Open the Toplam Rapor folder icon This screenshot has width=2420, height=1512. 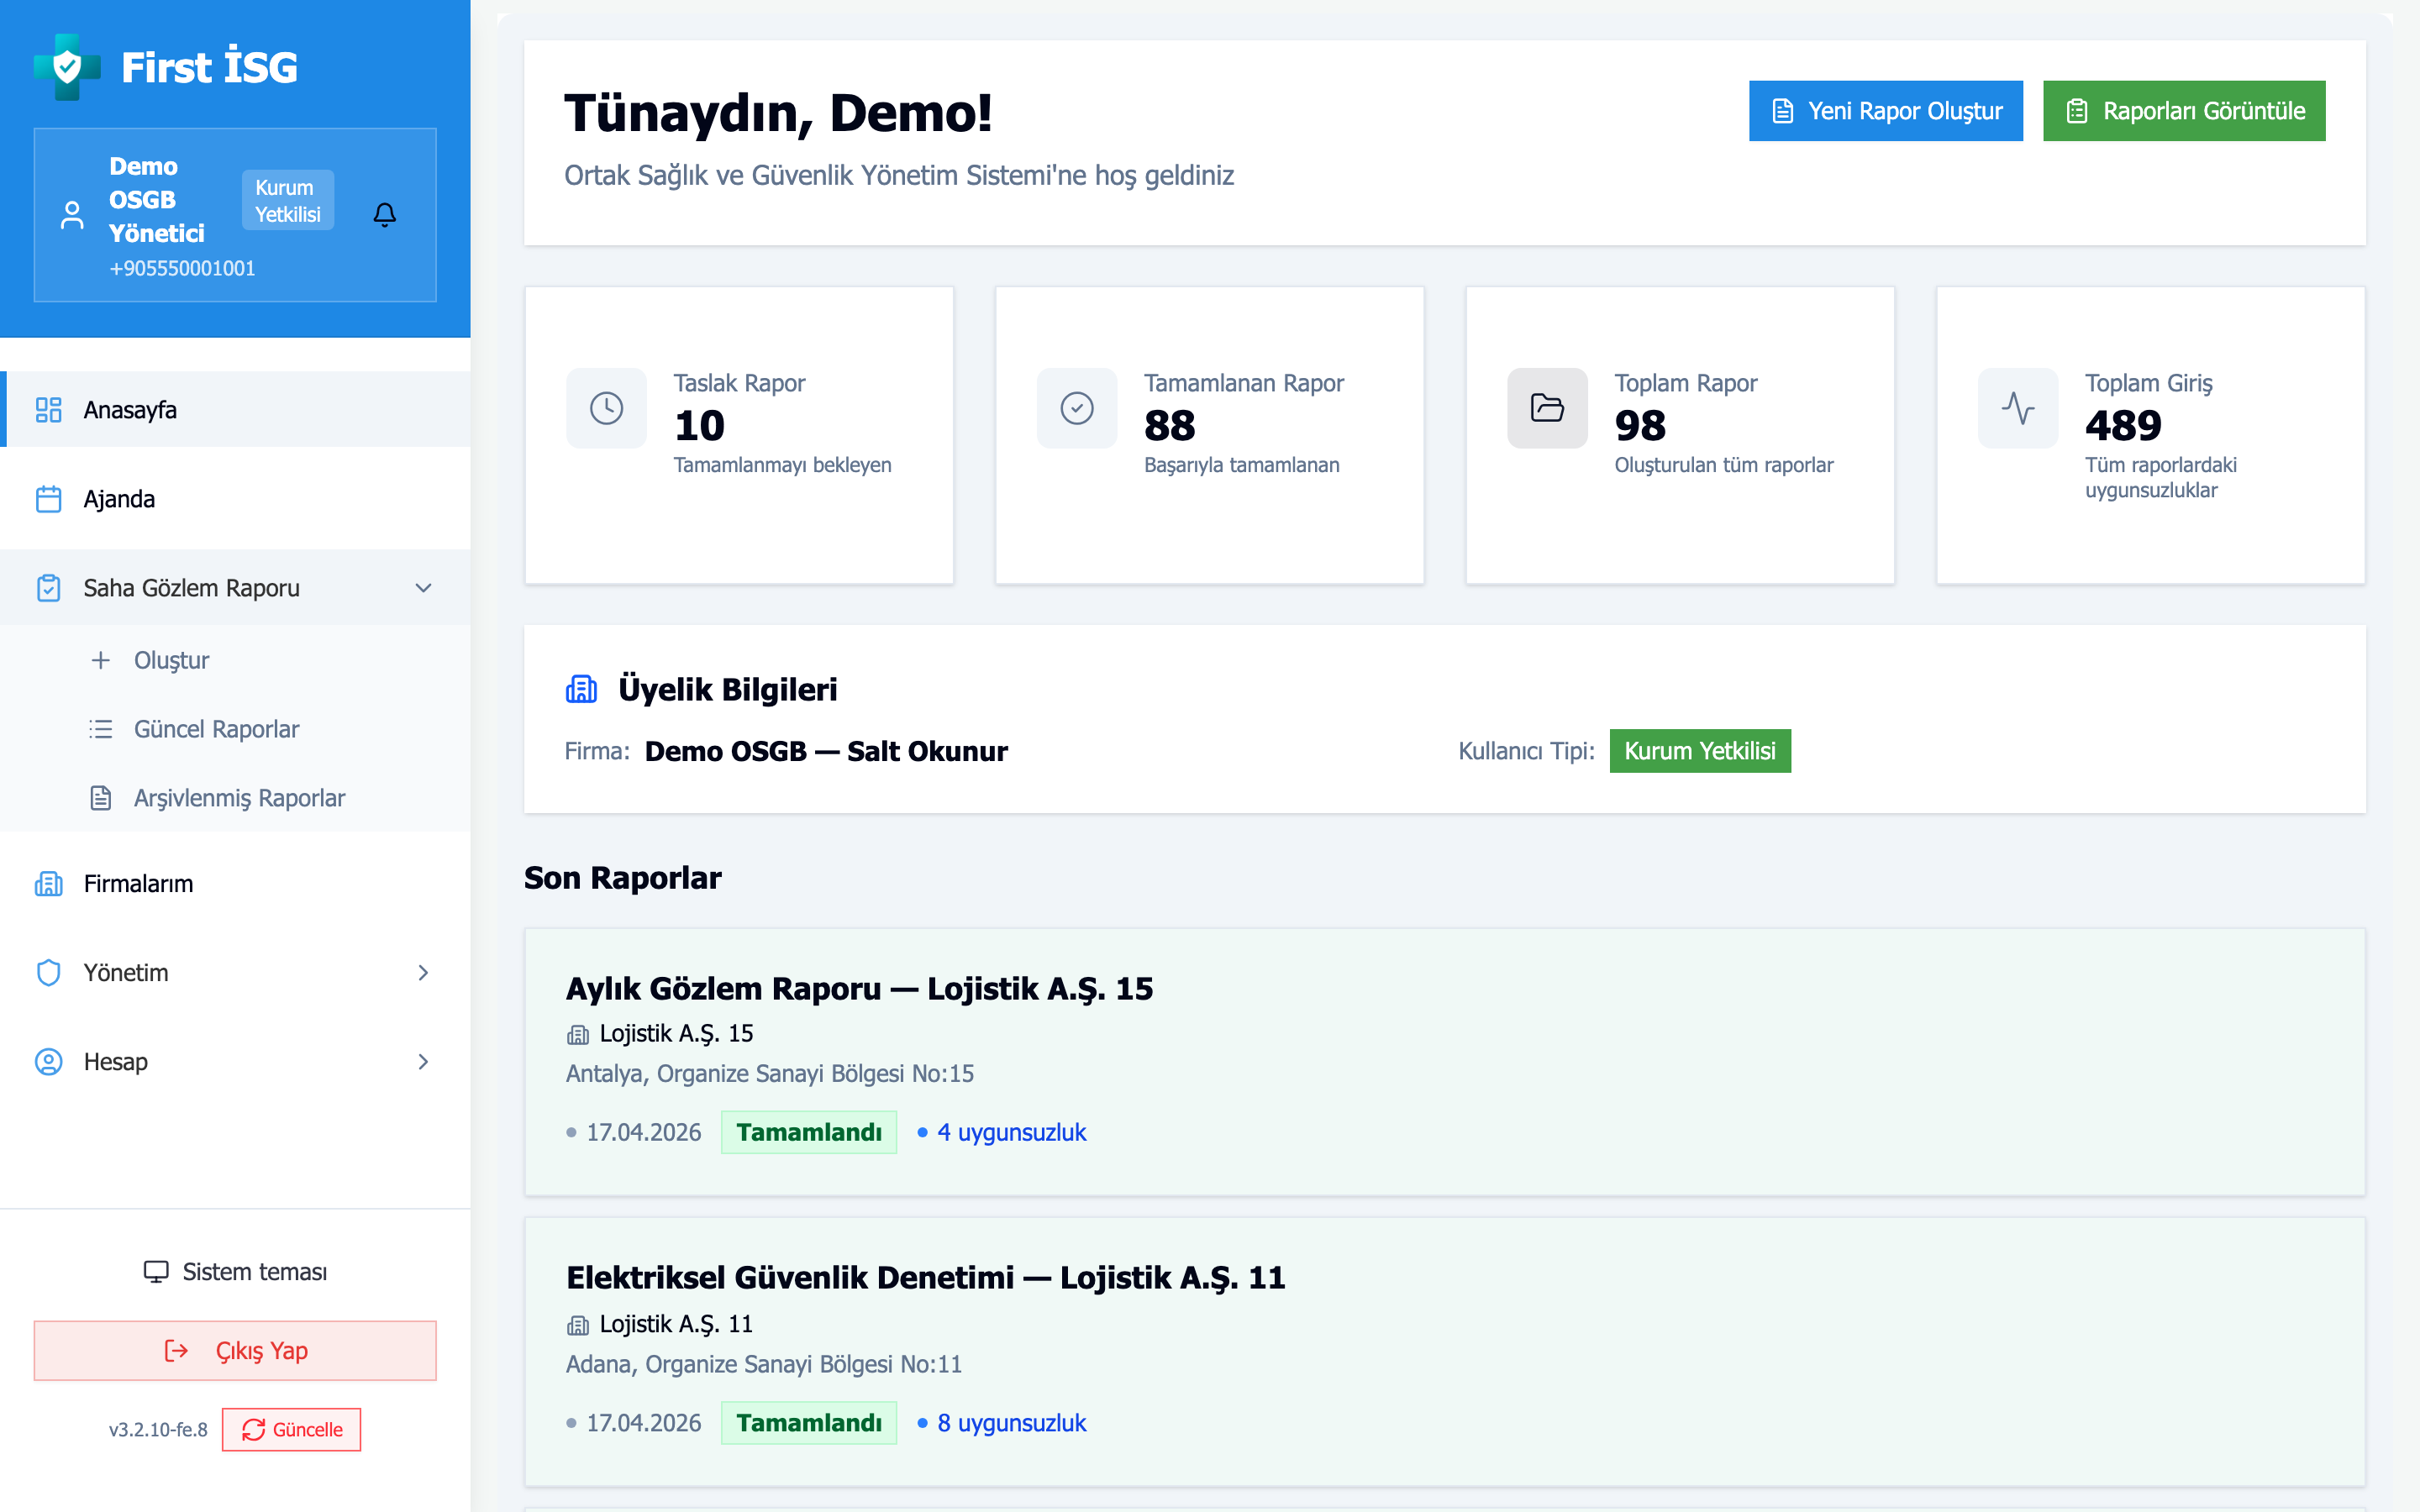1546,408
